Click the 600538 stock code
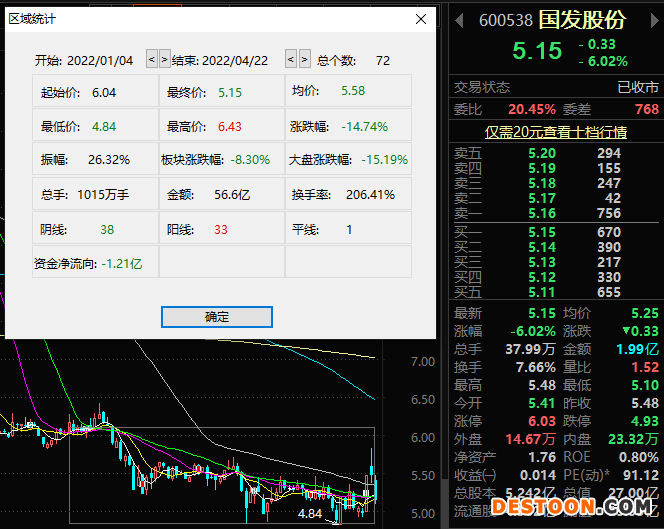 coord(505,20)
